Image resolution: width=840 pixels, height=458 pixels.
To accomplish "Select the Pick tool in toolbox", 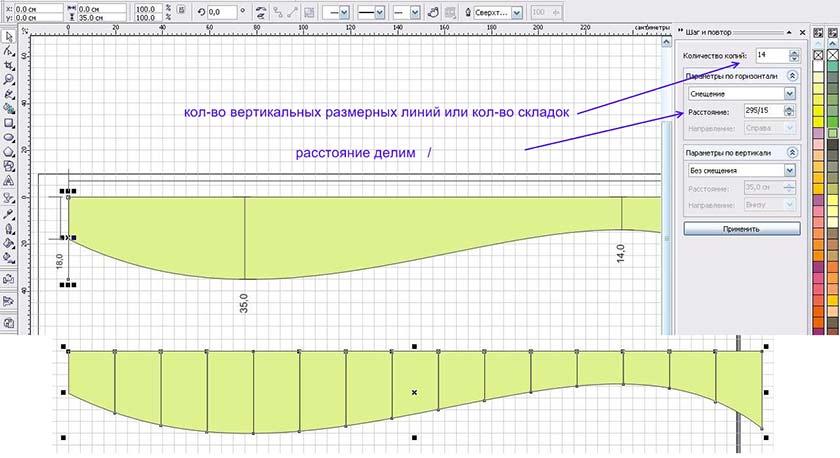I will 8,35.
